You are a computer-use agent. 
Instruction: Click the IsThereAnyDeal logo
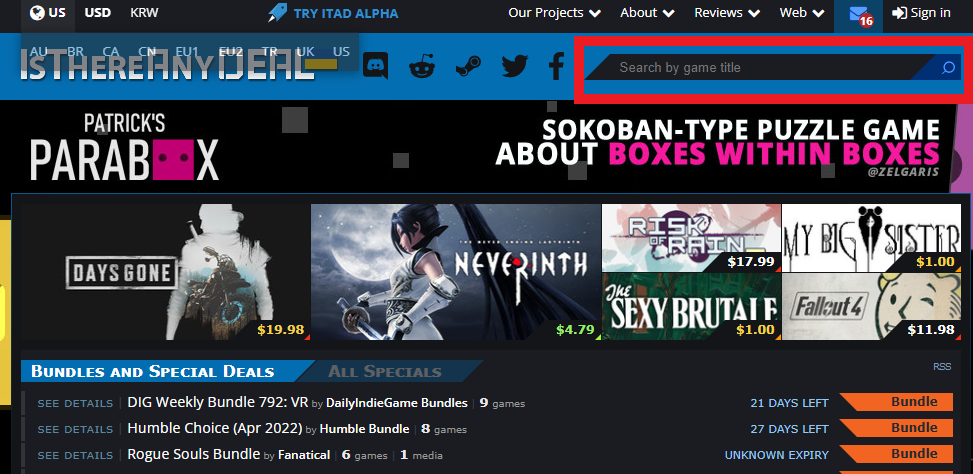point(168,66)
